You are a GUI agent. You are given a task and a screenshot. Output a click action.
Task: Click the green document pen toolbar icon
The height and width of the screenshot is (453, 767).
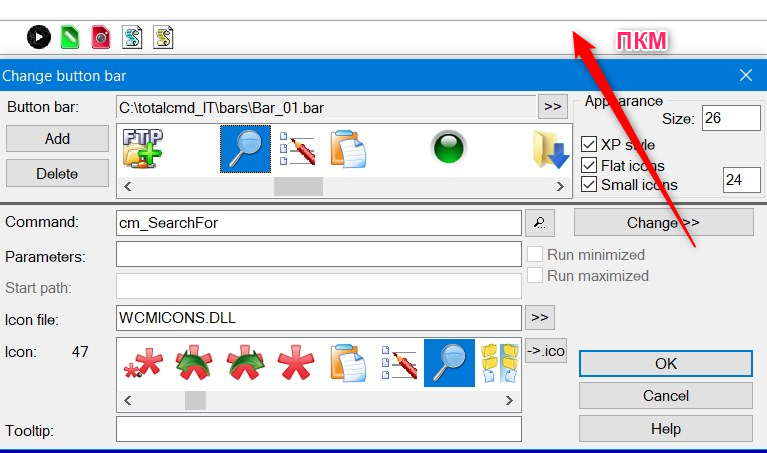tap(69, 37)
